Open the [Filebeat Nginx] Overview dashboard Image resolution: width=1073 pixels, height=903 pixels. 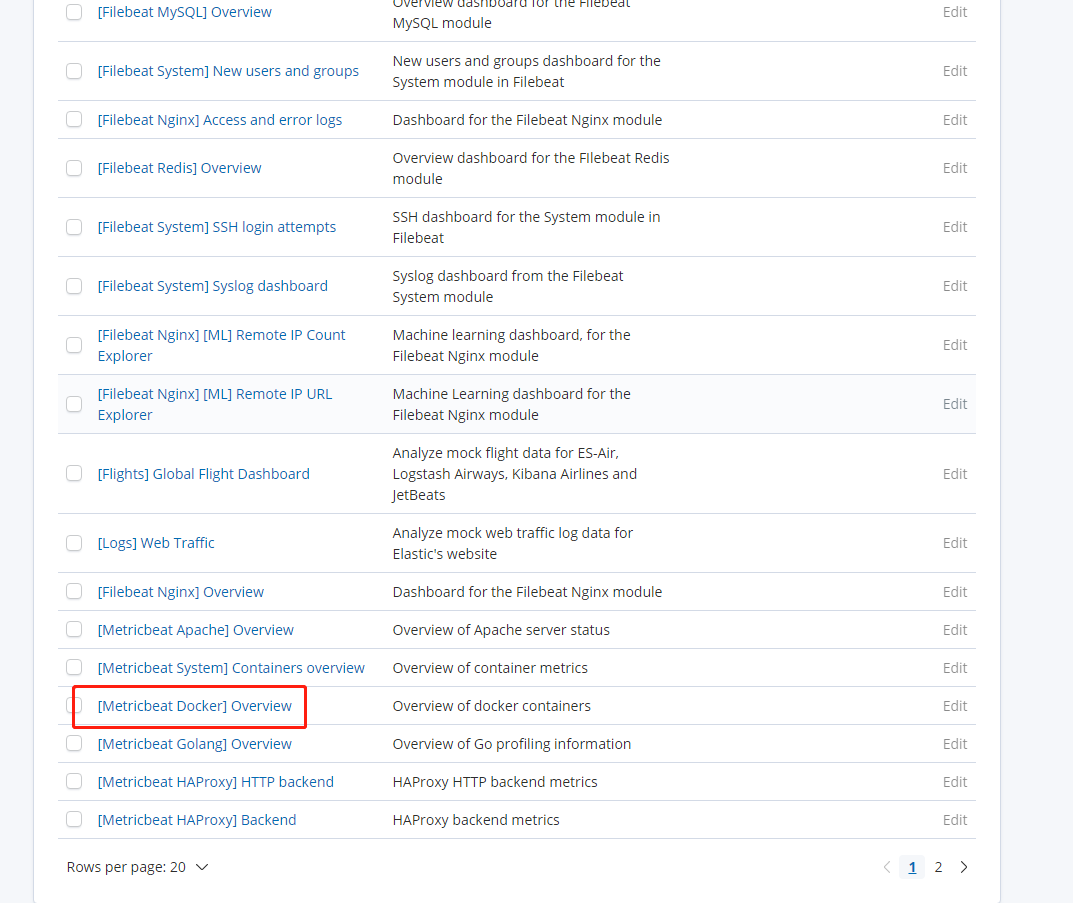[181, 592]
